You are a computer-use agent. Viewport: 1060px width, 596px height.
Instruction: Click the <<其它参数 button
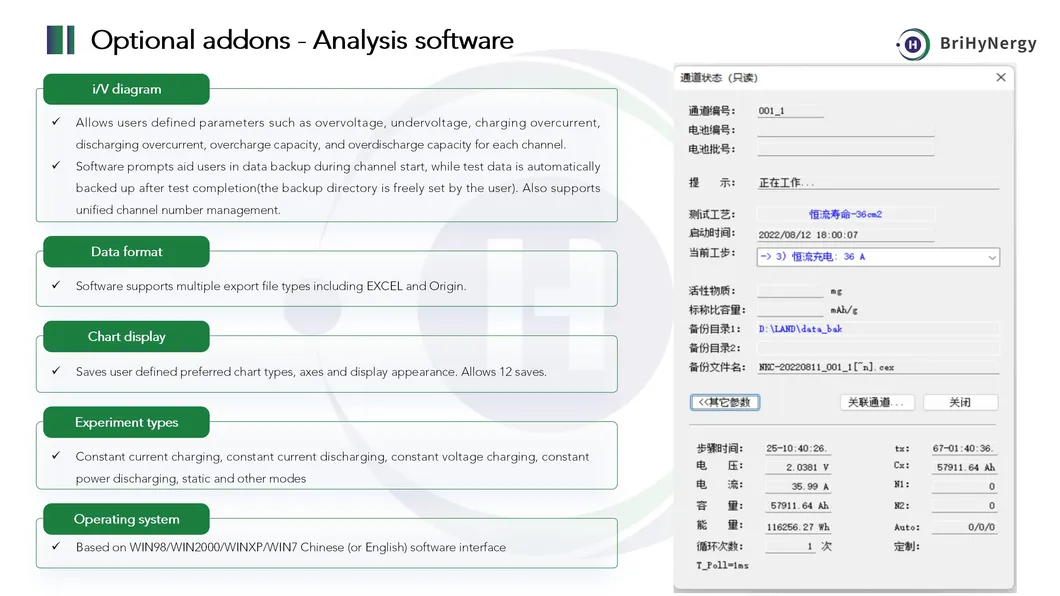[x=725, y=402]
